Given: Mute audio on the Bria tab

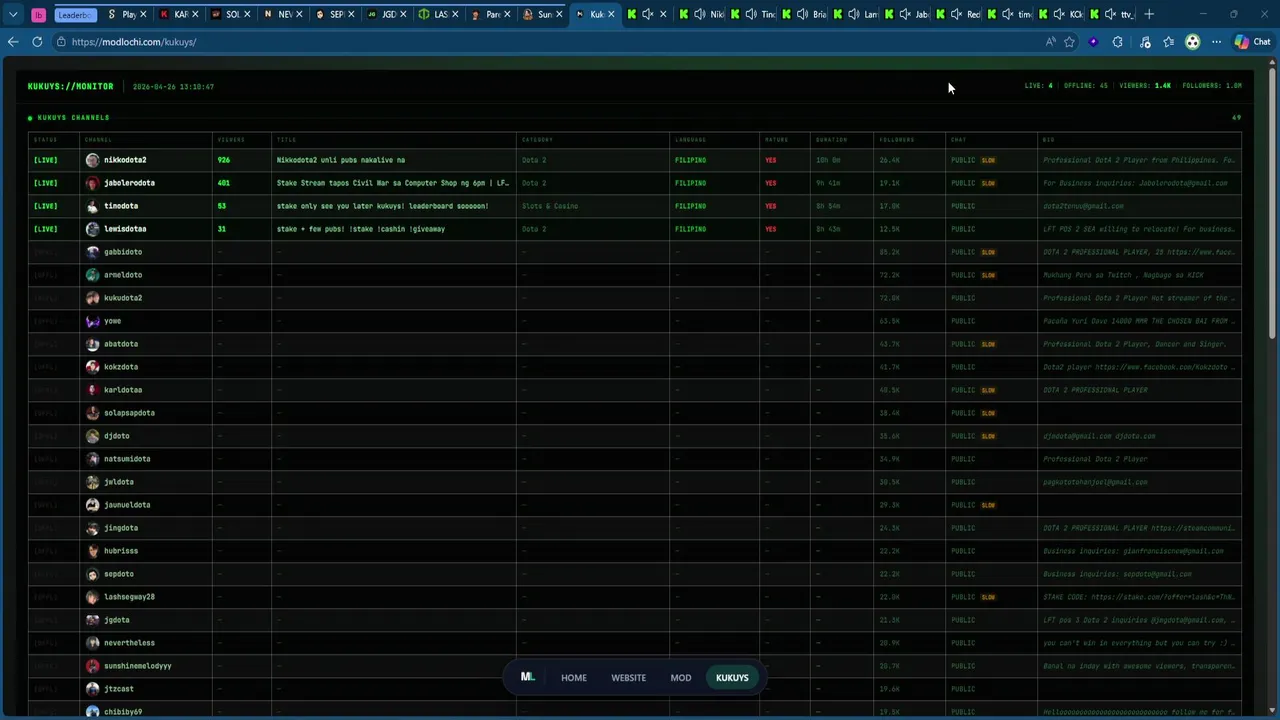Looking at the screenshot, I should [803, 14].
